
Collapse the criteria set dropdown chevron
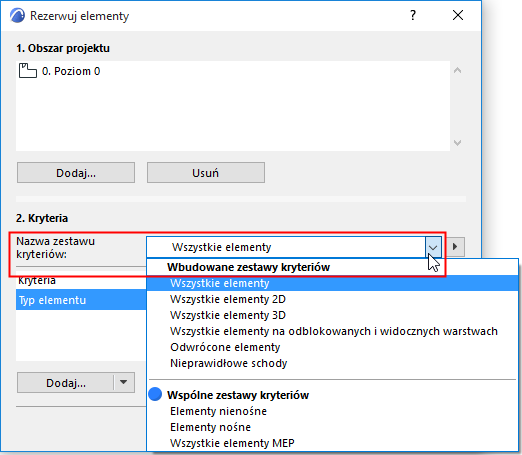tap(433, 247)
